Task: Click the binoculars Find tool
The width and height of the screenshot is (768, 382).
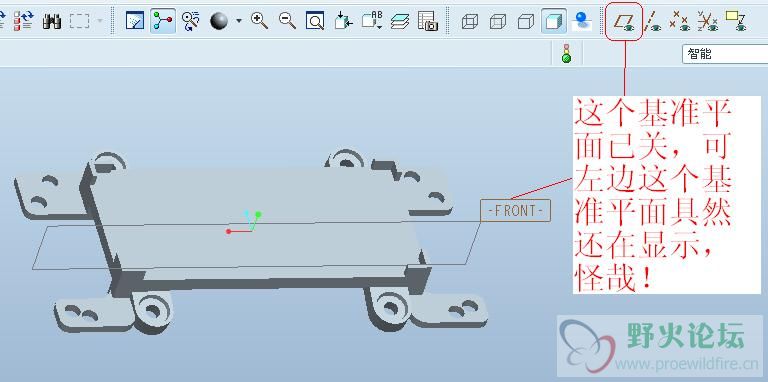Action: click(51, 21)
